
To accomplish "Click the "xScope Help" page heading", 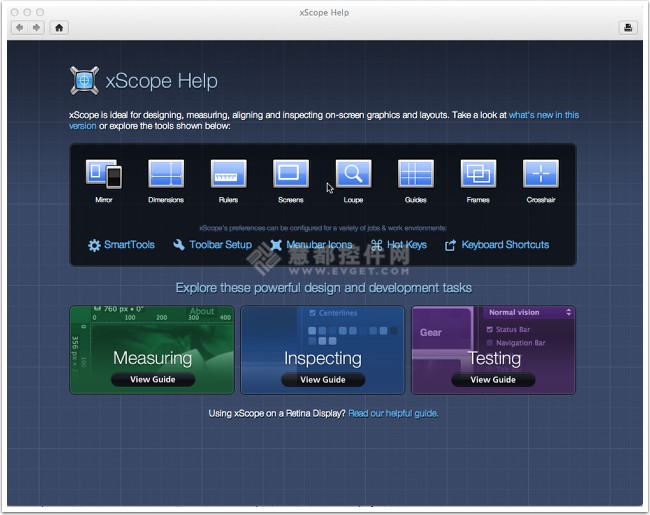I will click(x=162, y=80).
